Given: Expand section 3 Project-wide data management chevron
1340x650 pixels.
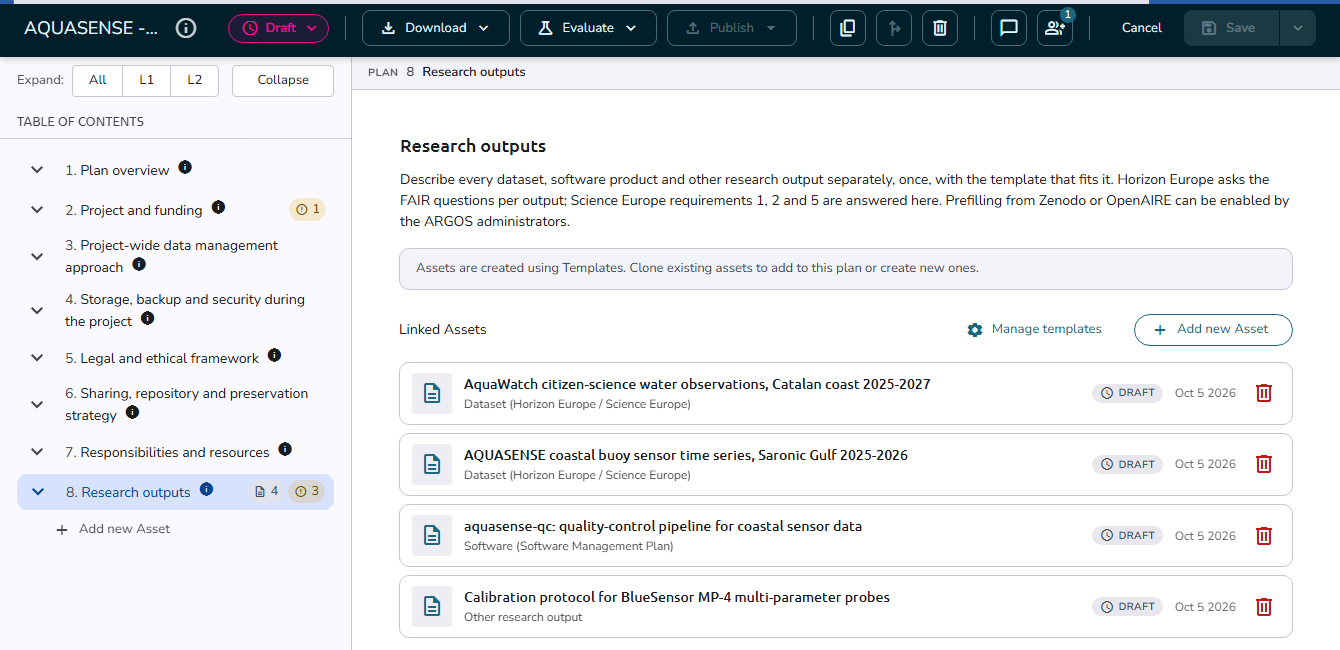Looking at the screenshot, I should click(x=37, y=256).
